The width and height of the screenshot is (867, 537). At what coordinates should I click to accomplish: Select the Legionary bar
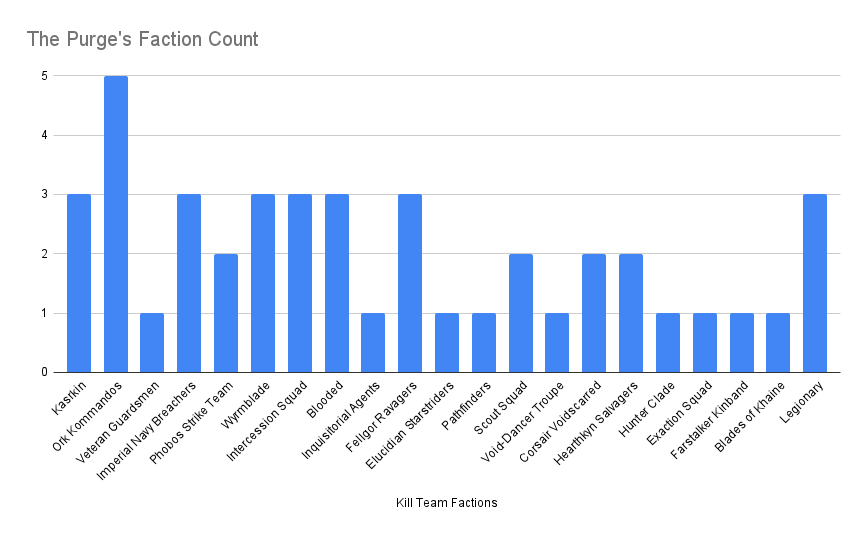coord(815,283)
